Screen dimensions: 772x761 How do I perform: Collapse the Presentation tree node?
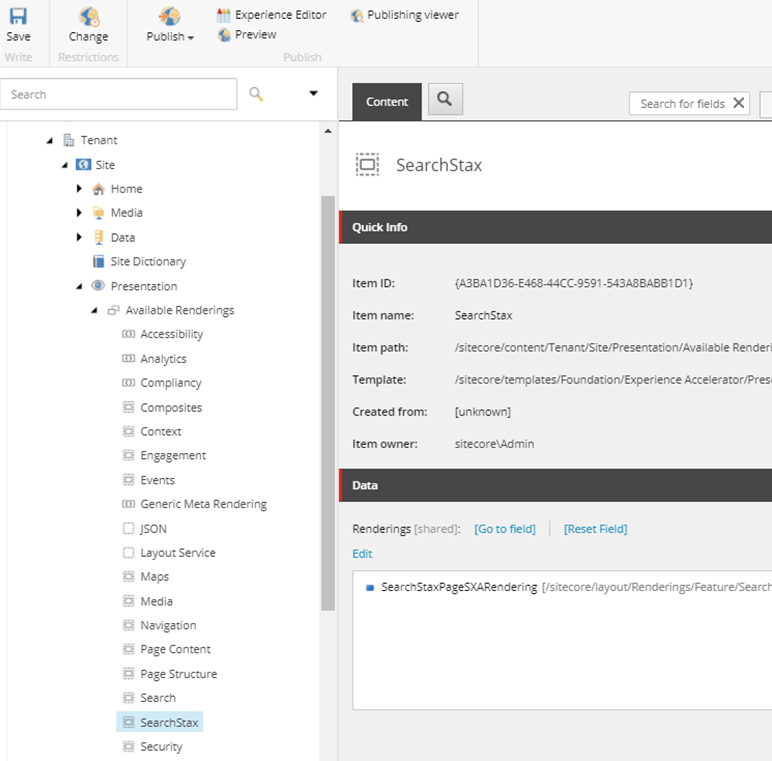tap(79, 286)
